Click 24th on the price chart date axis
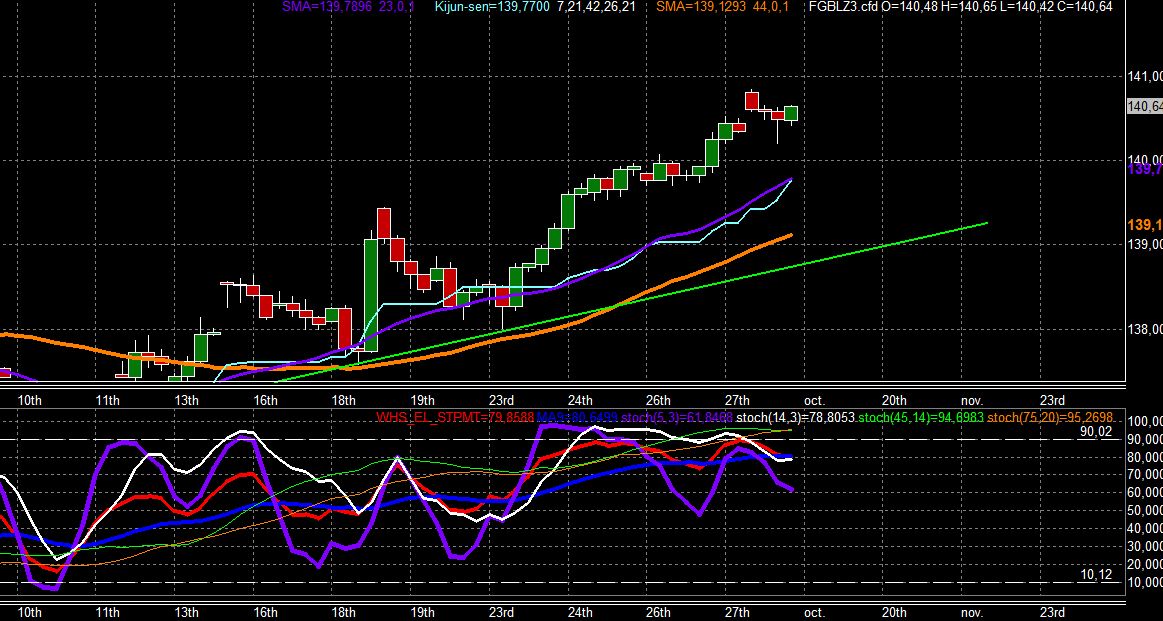Screen dimensions: 1163x621 [x=579, y=401]
